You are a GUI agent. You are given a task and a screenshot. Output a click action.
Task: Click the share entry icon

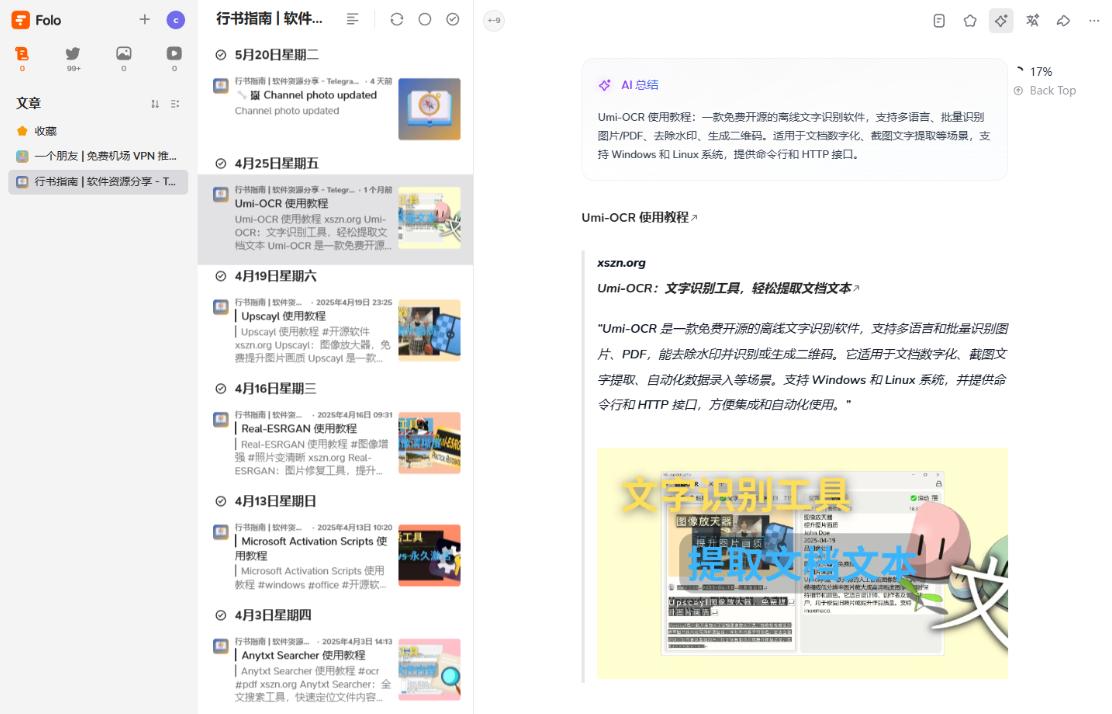pyautogui.click(x=1063, y=20)
